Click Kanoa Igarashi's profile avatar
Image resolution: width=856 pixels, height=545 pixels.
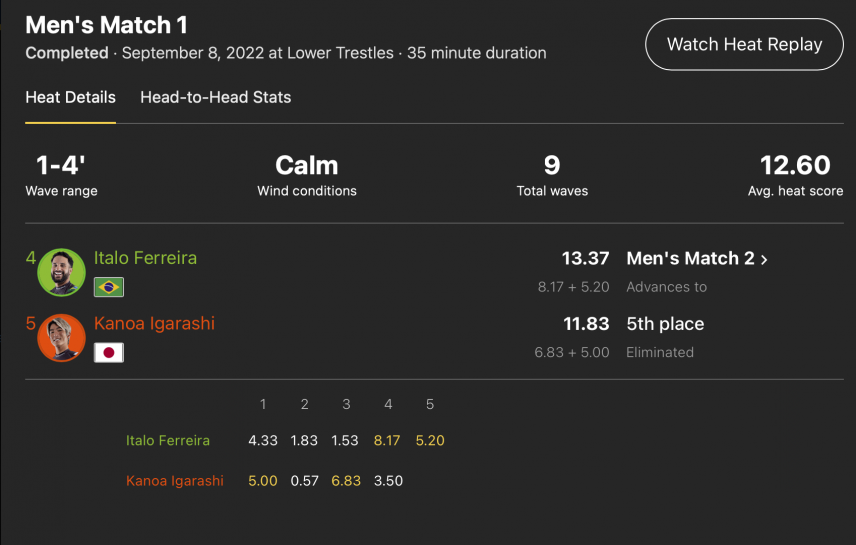tap(61, 337)
